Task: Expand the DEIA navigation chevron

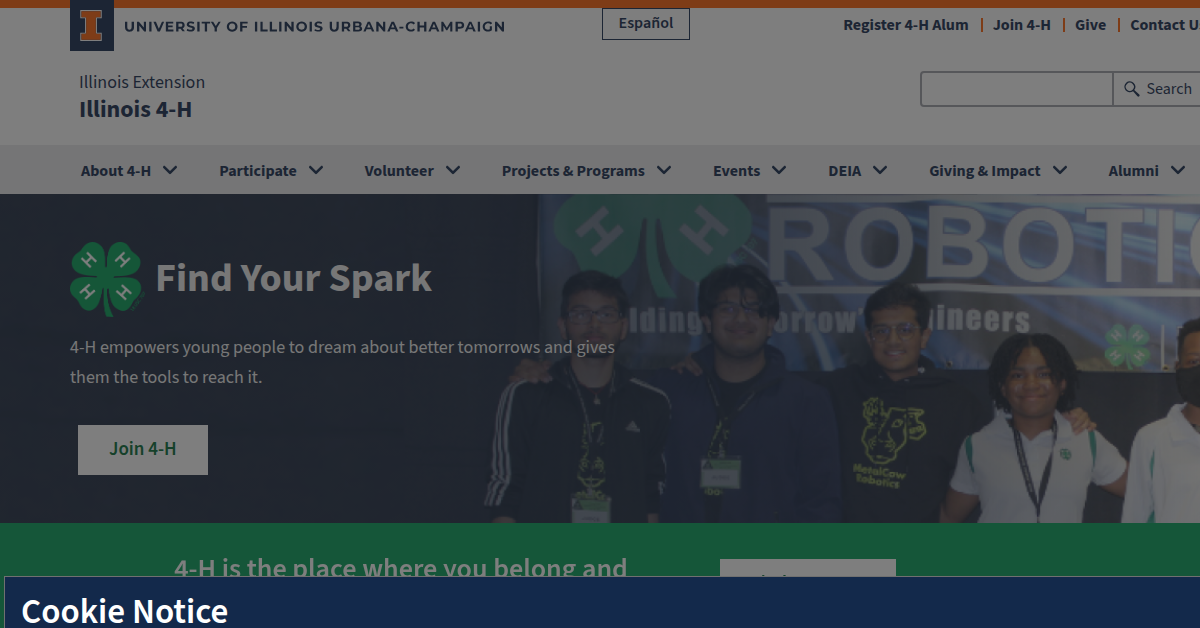Action: pyautogui.click(x=880, y=170)
